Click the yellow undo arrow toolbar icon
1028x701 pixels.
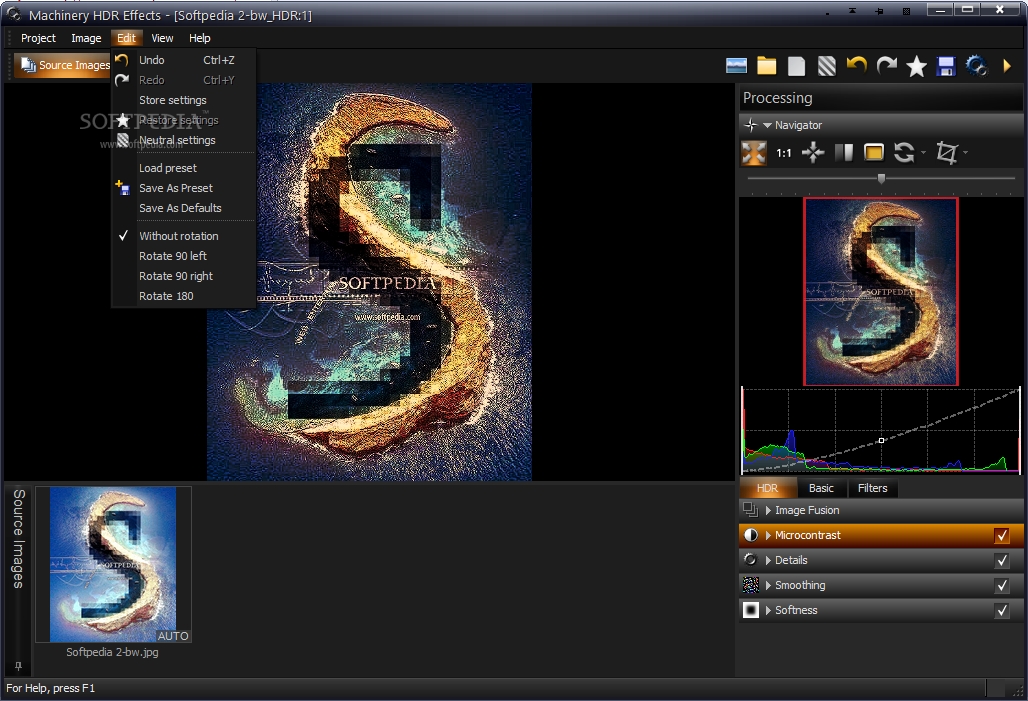[856, 66]
